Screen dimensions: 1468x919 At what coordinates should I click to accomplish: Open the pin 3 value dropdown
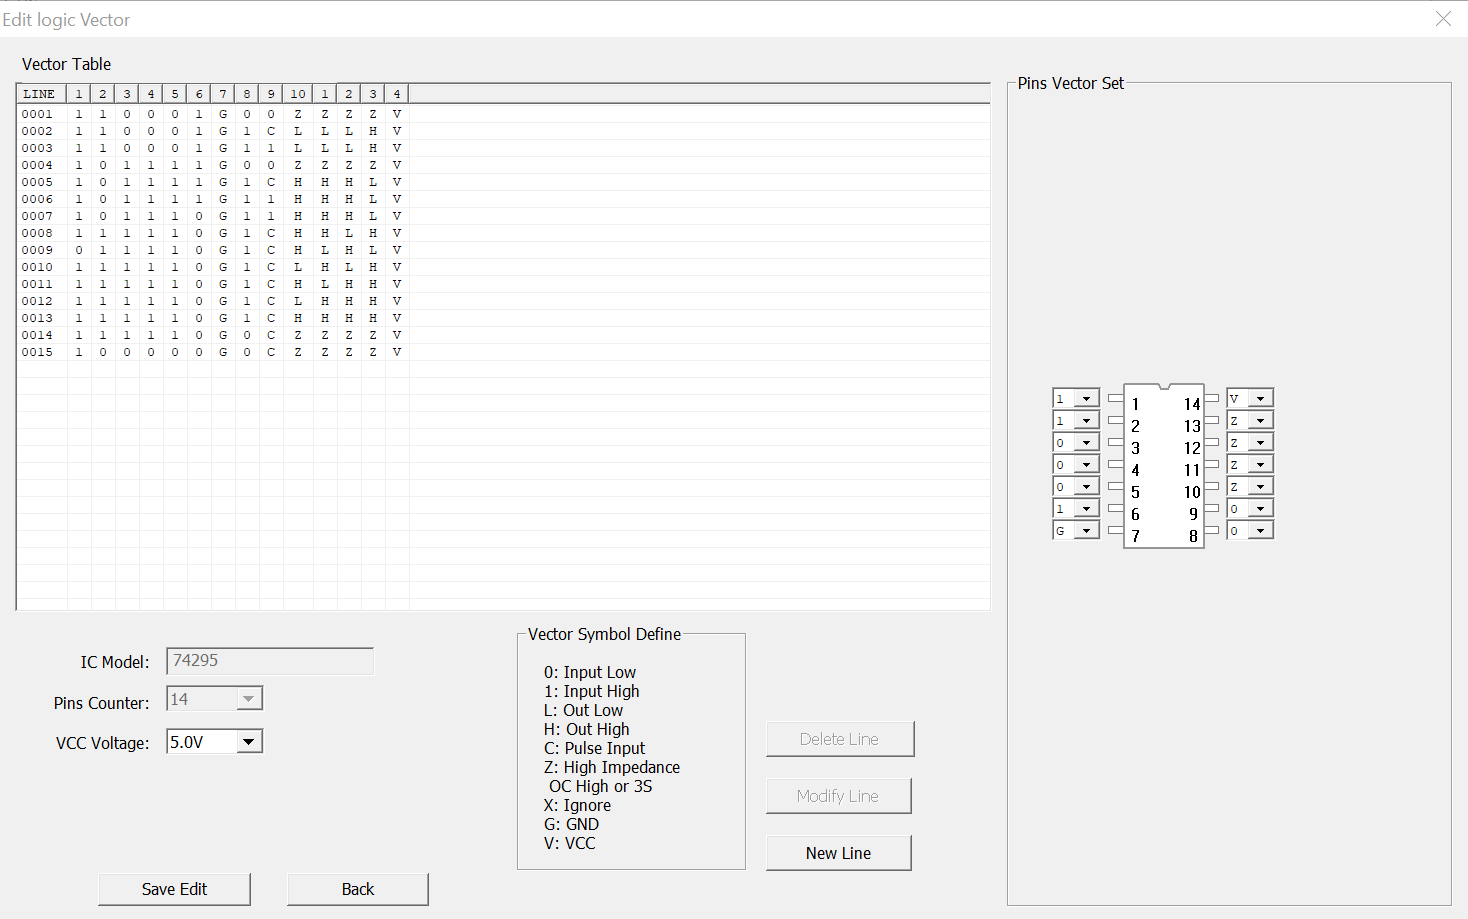(1086, 443)
